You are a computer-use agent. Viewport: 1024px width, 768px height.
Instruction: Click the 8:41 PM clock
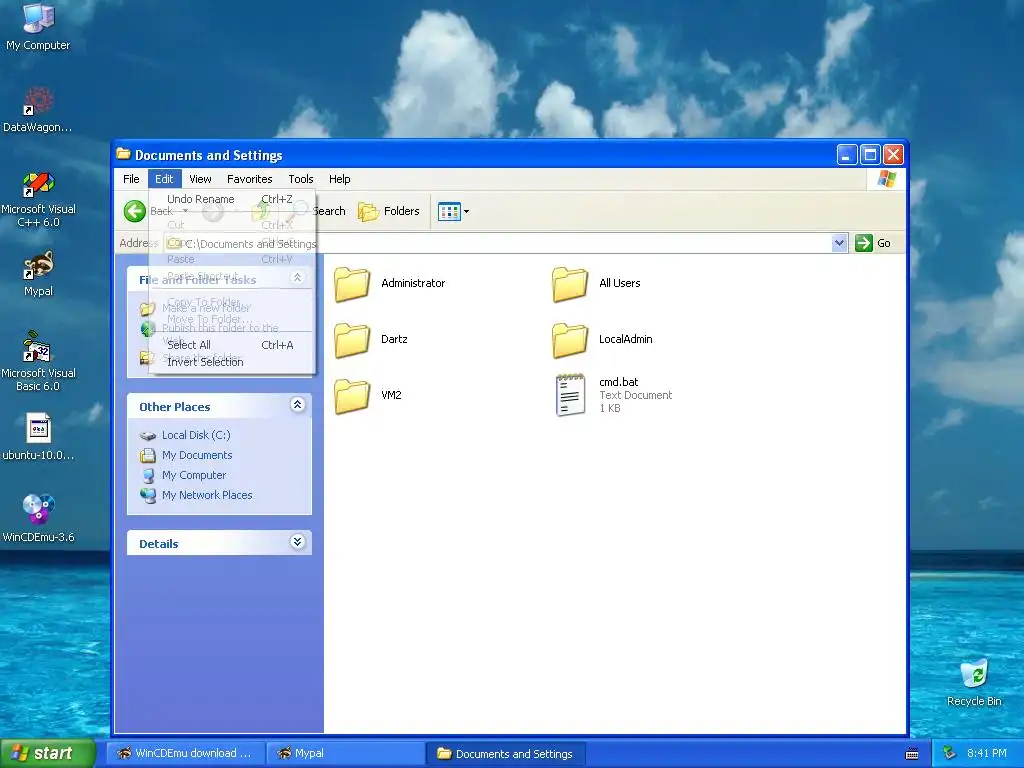click(x=987, y=753)
